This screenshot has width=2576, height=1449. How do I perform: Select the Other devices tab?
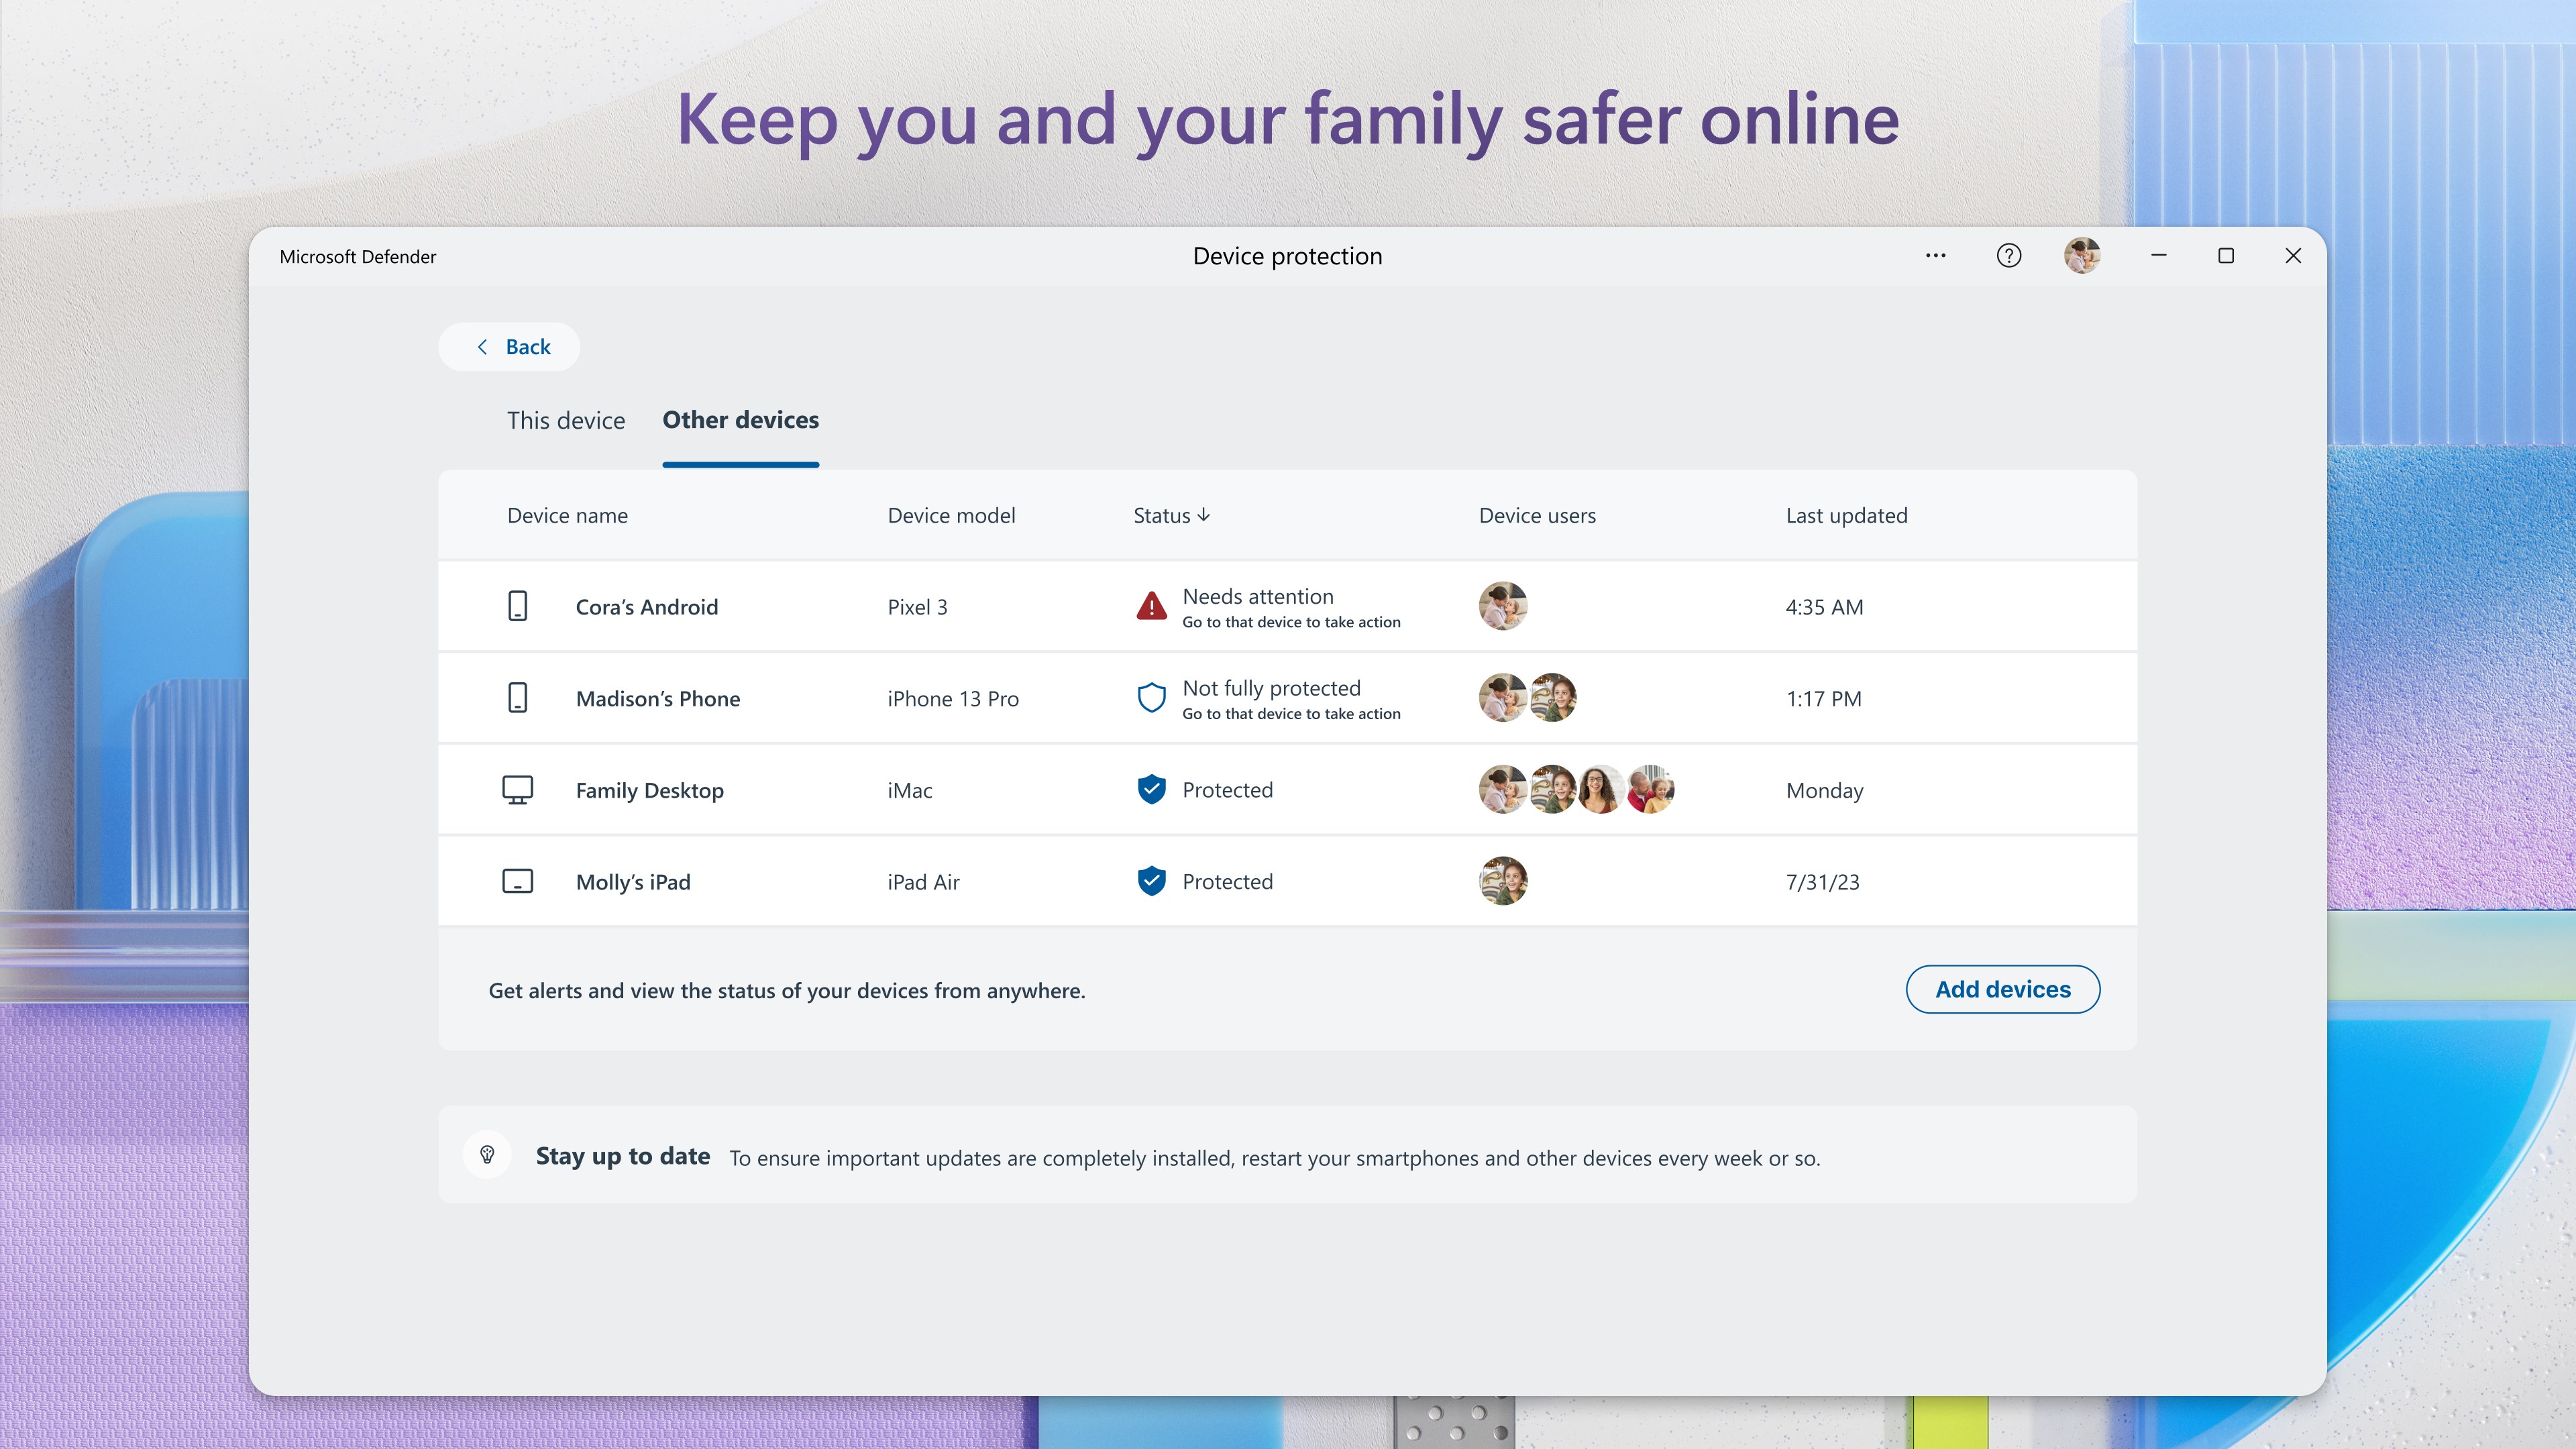tap(740, 420)
